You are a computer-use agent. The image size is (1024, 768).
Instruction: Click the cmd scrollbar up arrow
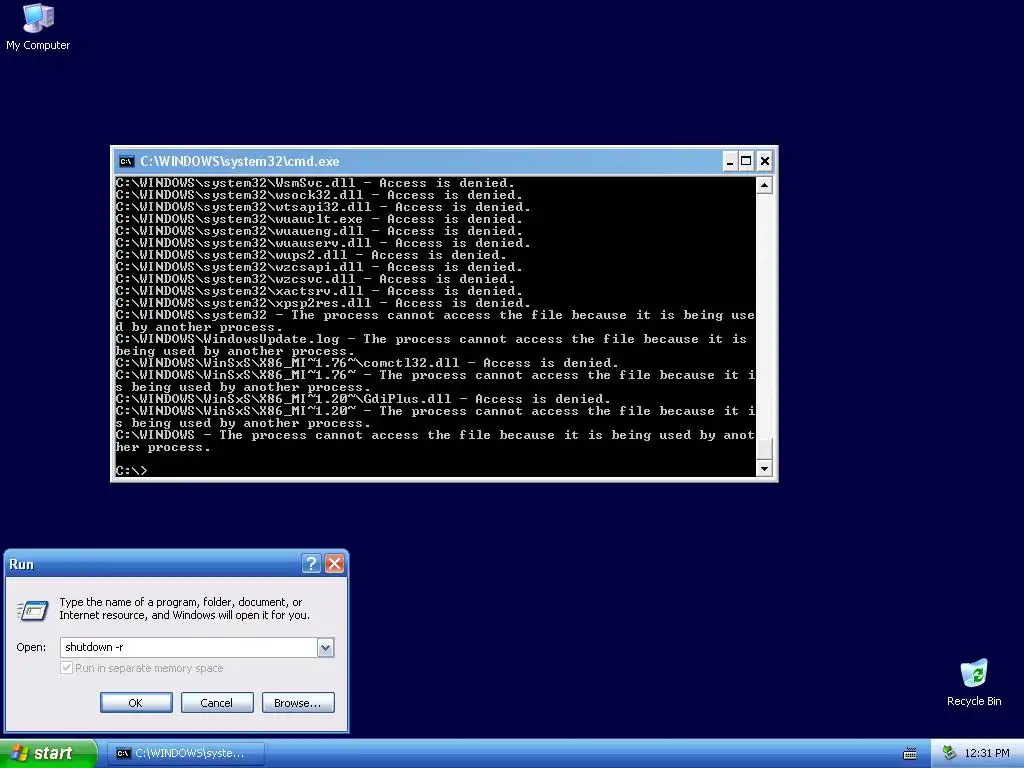pyautogui.click(x=764, y=185)
